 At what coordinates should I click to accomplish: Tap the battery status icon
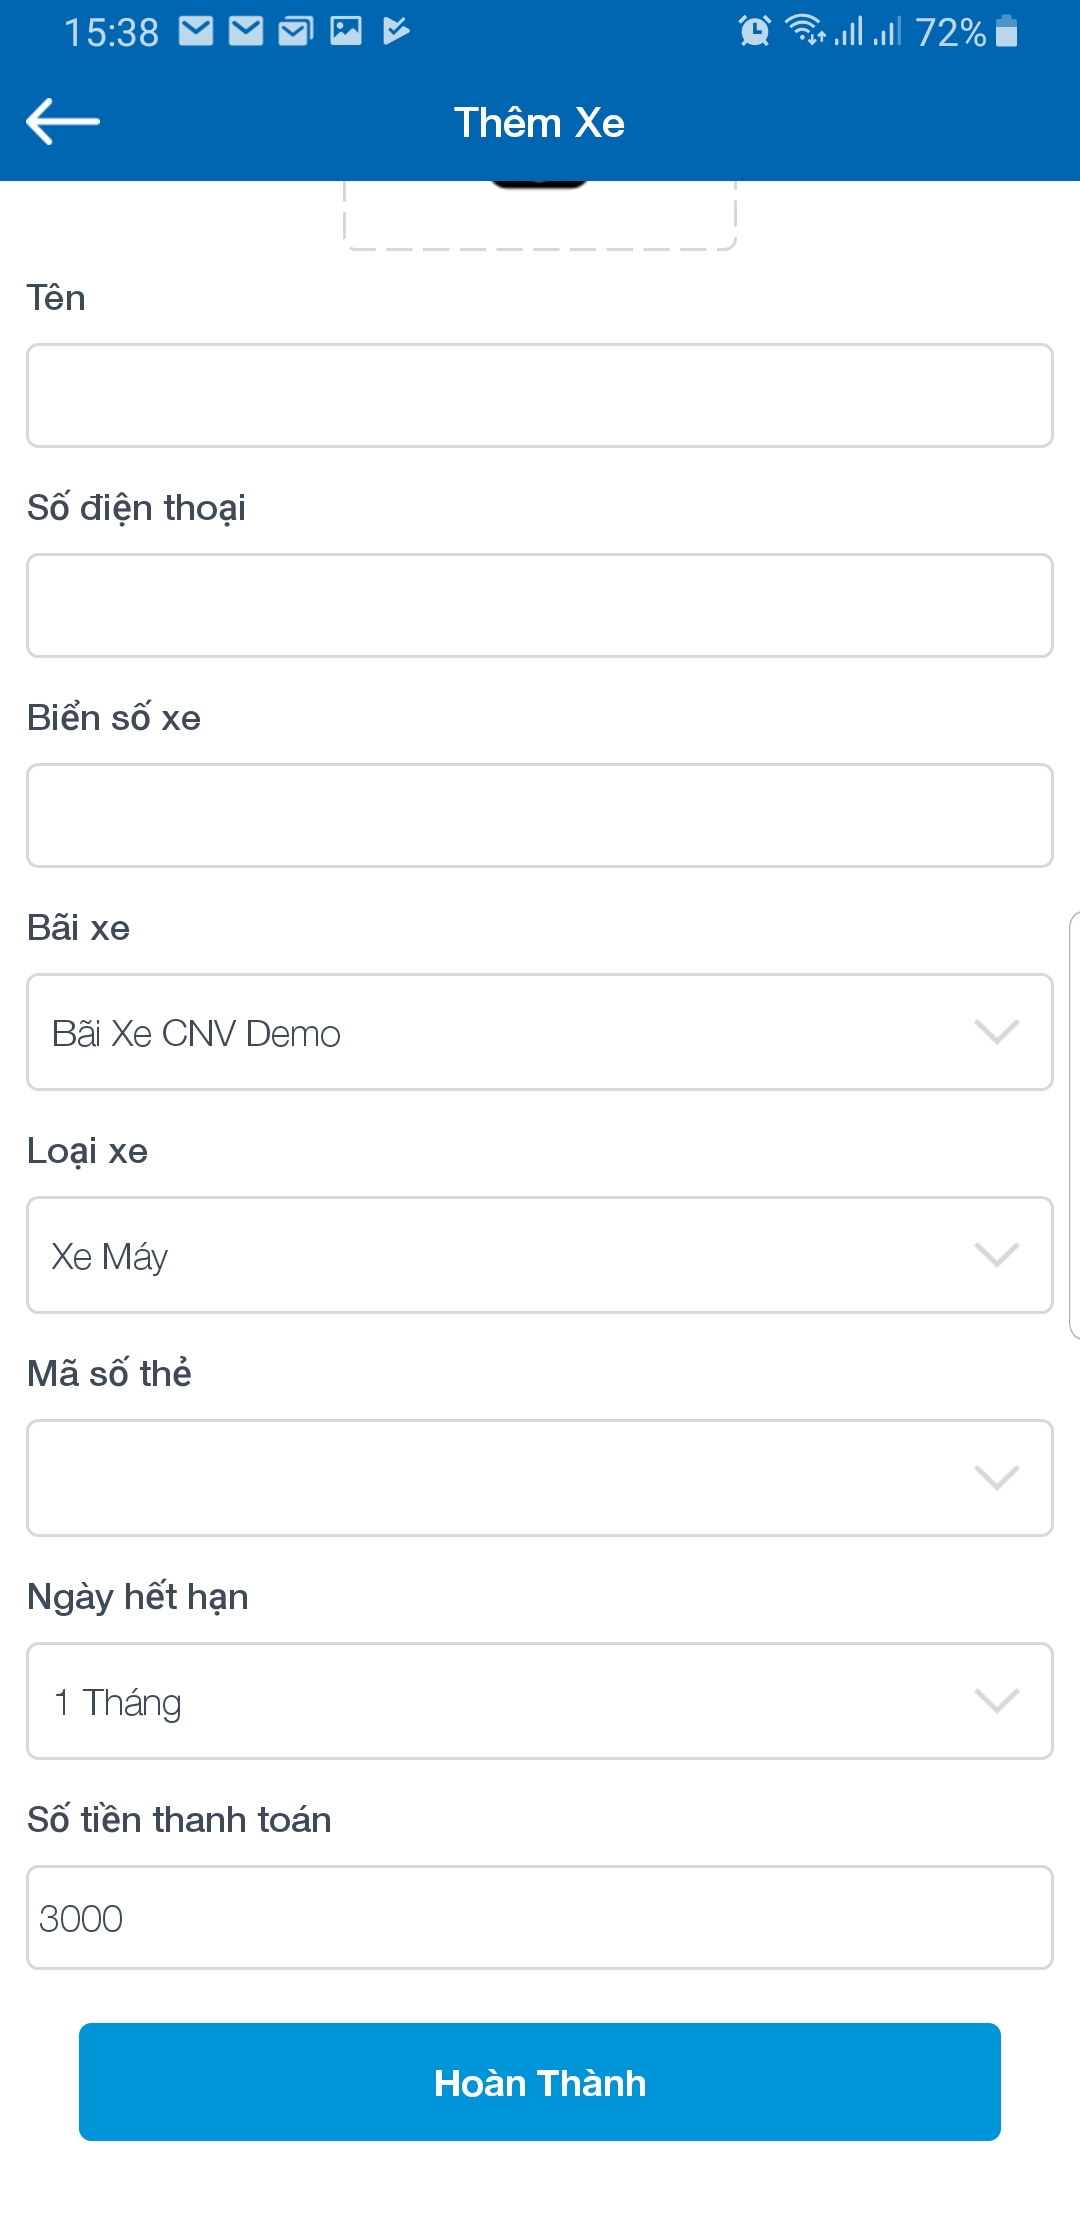click(x=1007, y=32)
